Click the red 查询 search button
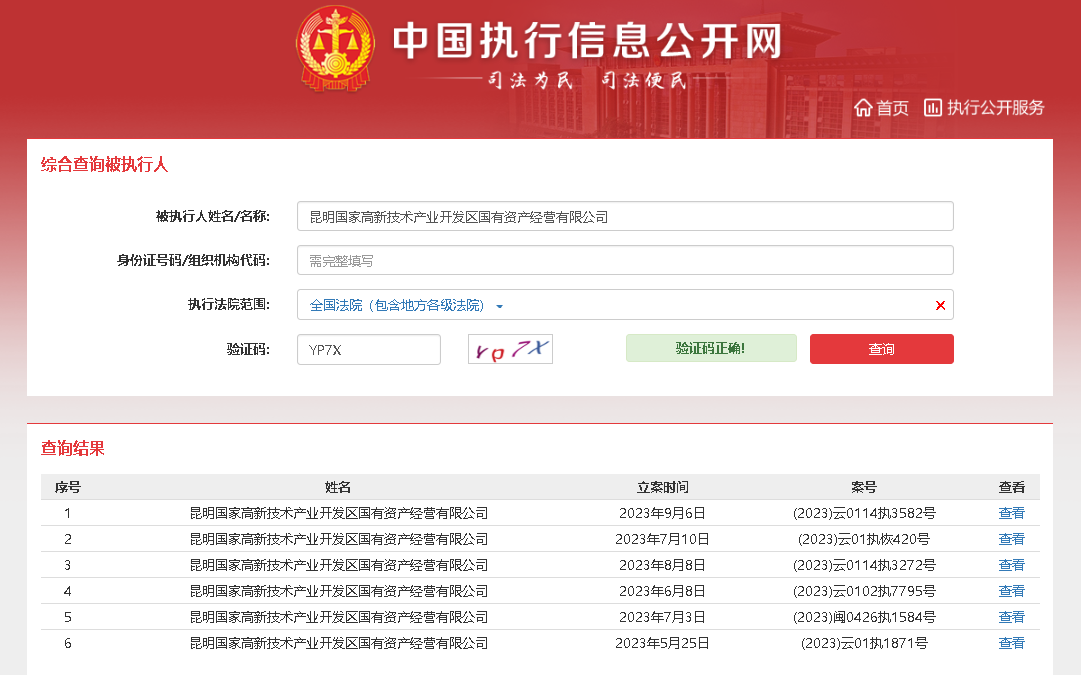The image size is (1081, 675). coord(881,349)
